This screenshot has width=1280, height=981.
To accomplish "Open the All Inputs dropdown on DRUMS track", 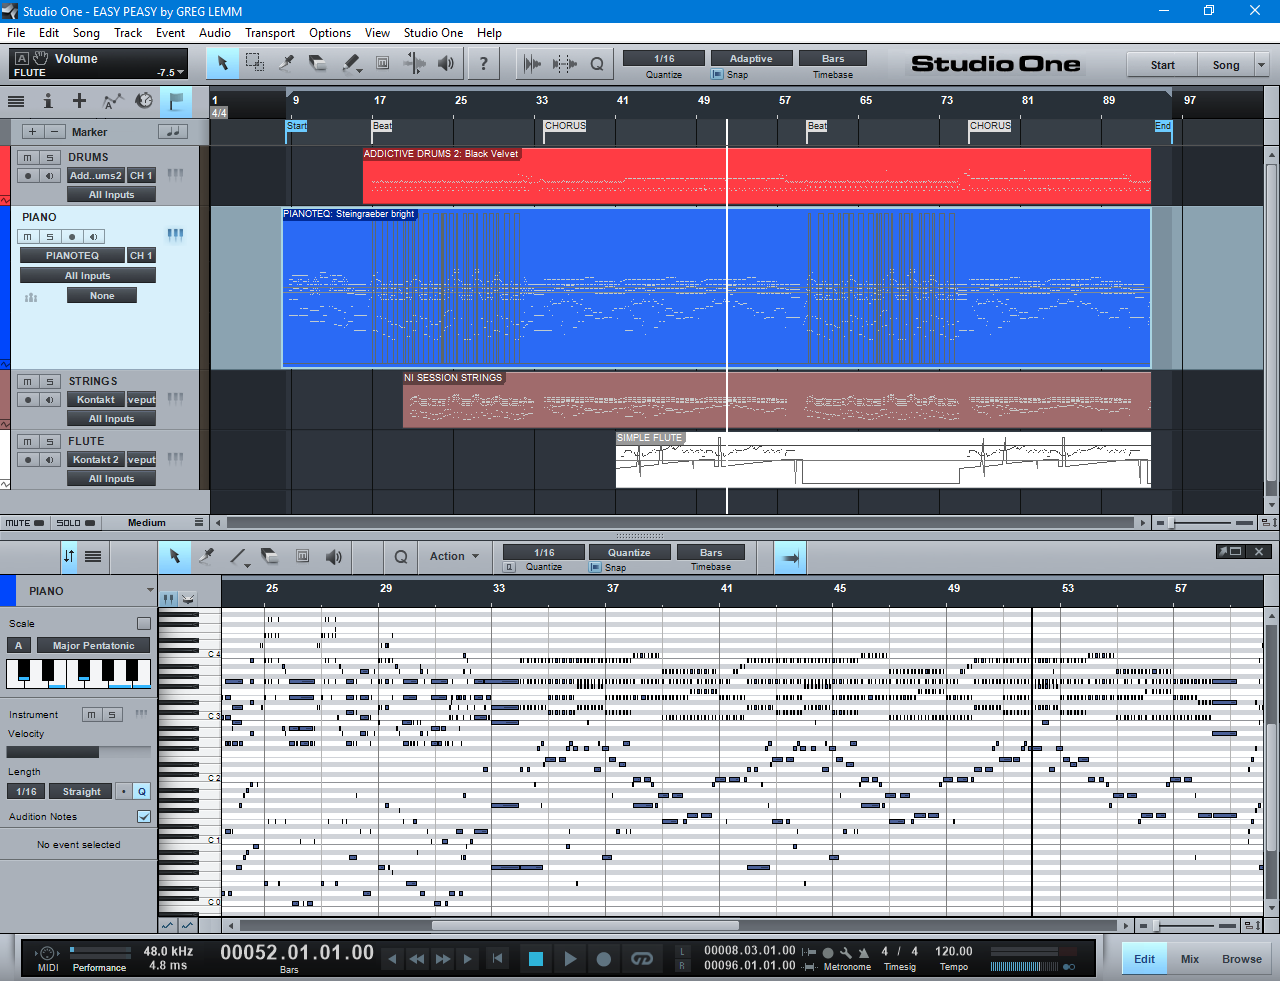I will (x=111, y=195).
